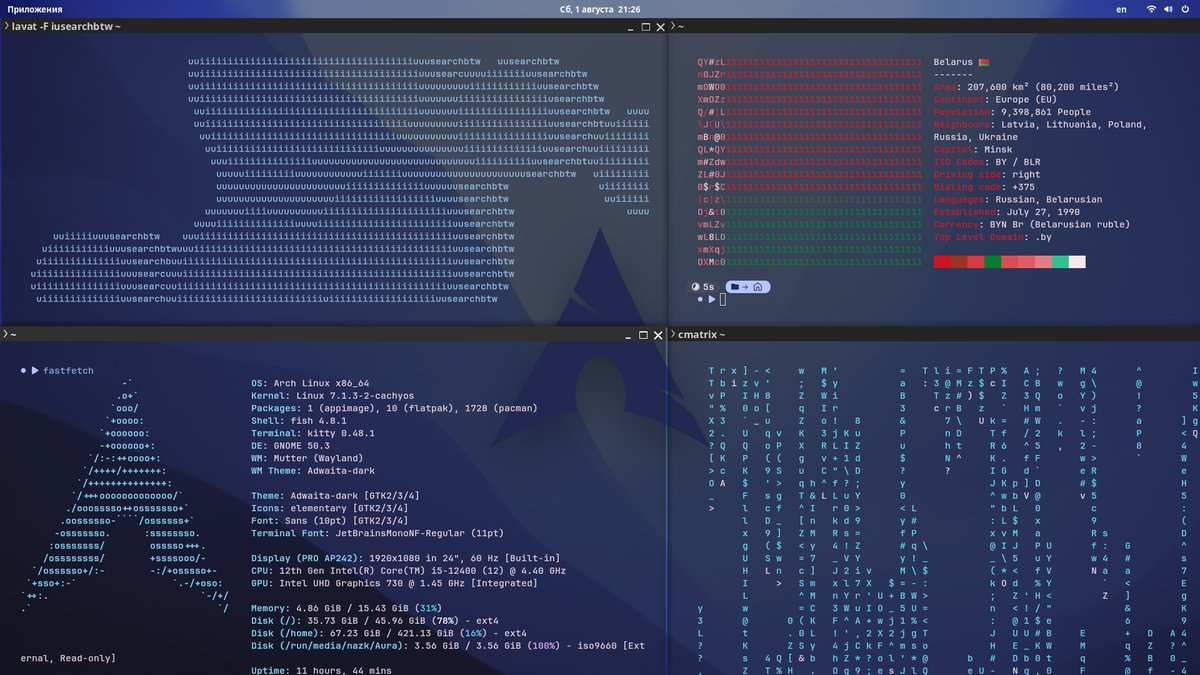Click the Arch Linux x86_64 OS line
This screenshot has width=1200, height=675.
click(310, 383)
